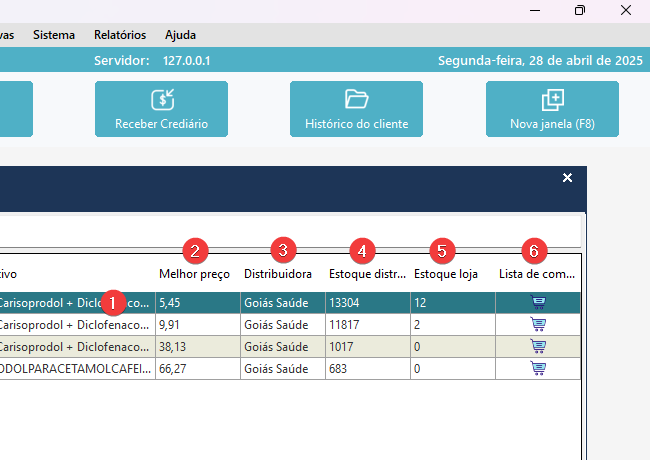Click the date Segunda-feira, 28 de abril de 2025

tap(540, 61)
